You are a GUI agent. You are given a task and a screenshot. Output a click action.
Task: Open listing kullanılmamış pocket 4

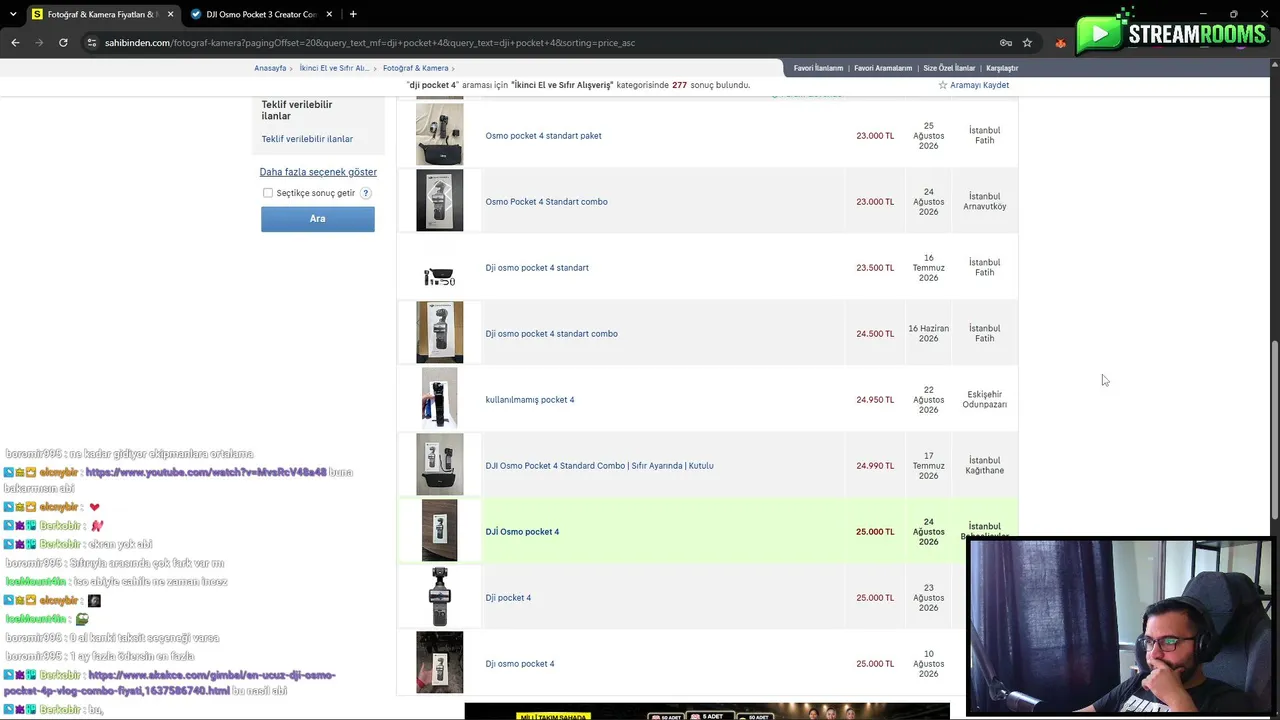click(529, 400)
